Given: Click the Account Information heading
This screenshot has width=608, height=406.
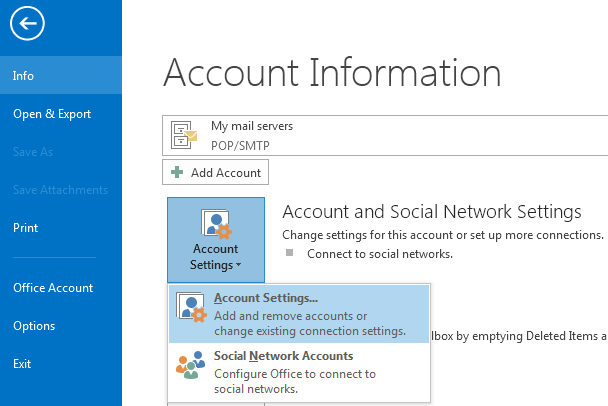Looking at the screenshot, I should pyautogui.click(x=332, y=73).
